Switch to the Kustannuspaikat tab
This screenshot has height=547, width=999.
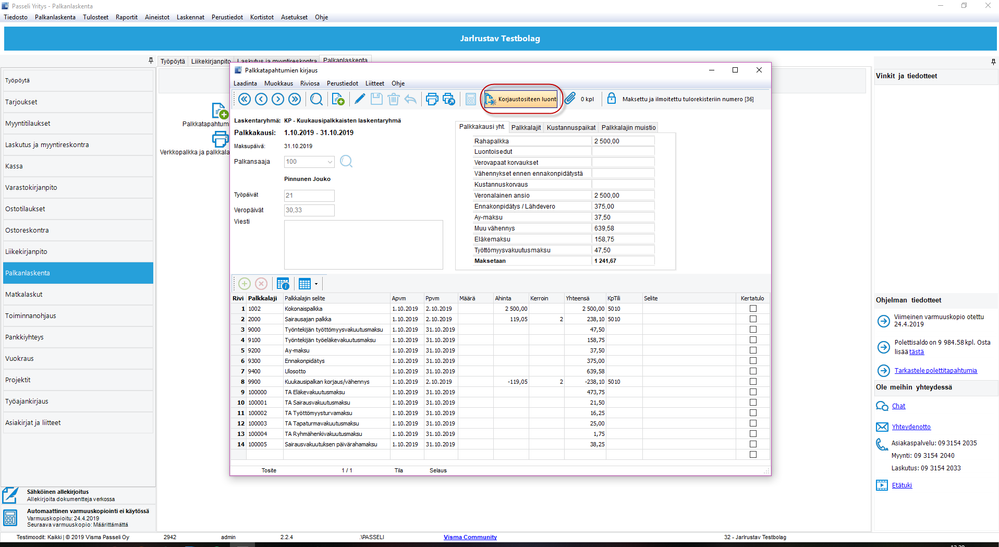pos(571,128)
